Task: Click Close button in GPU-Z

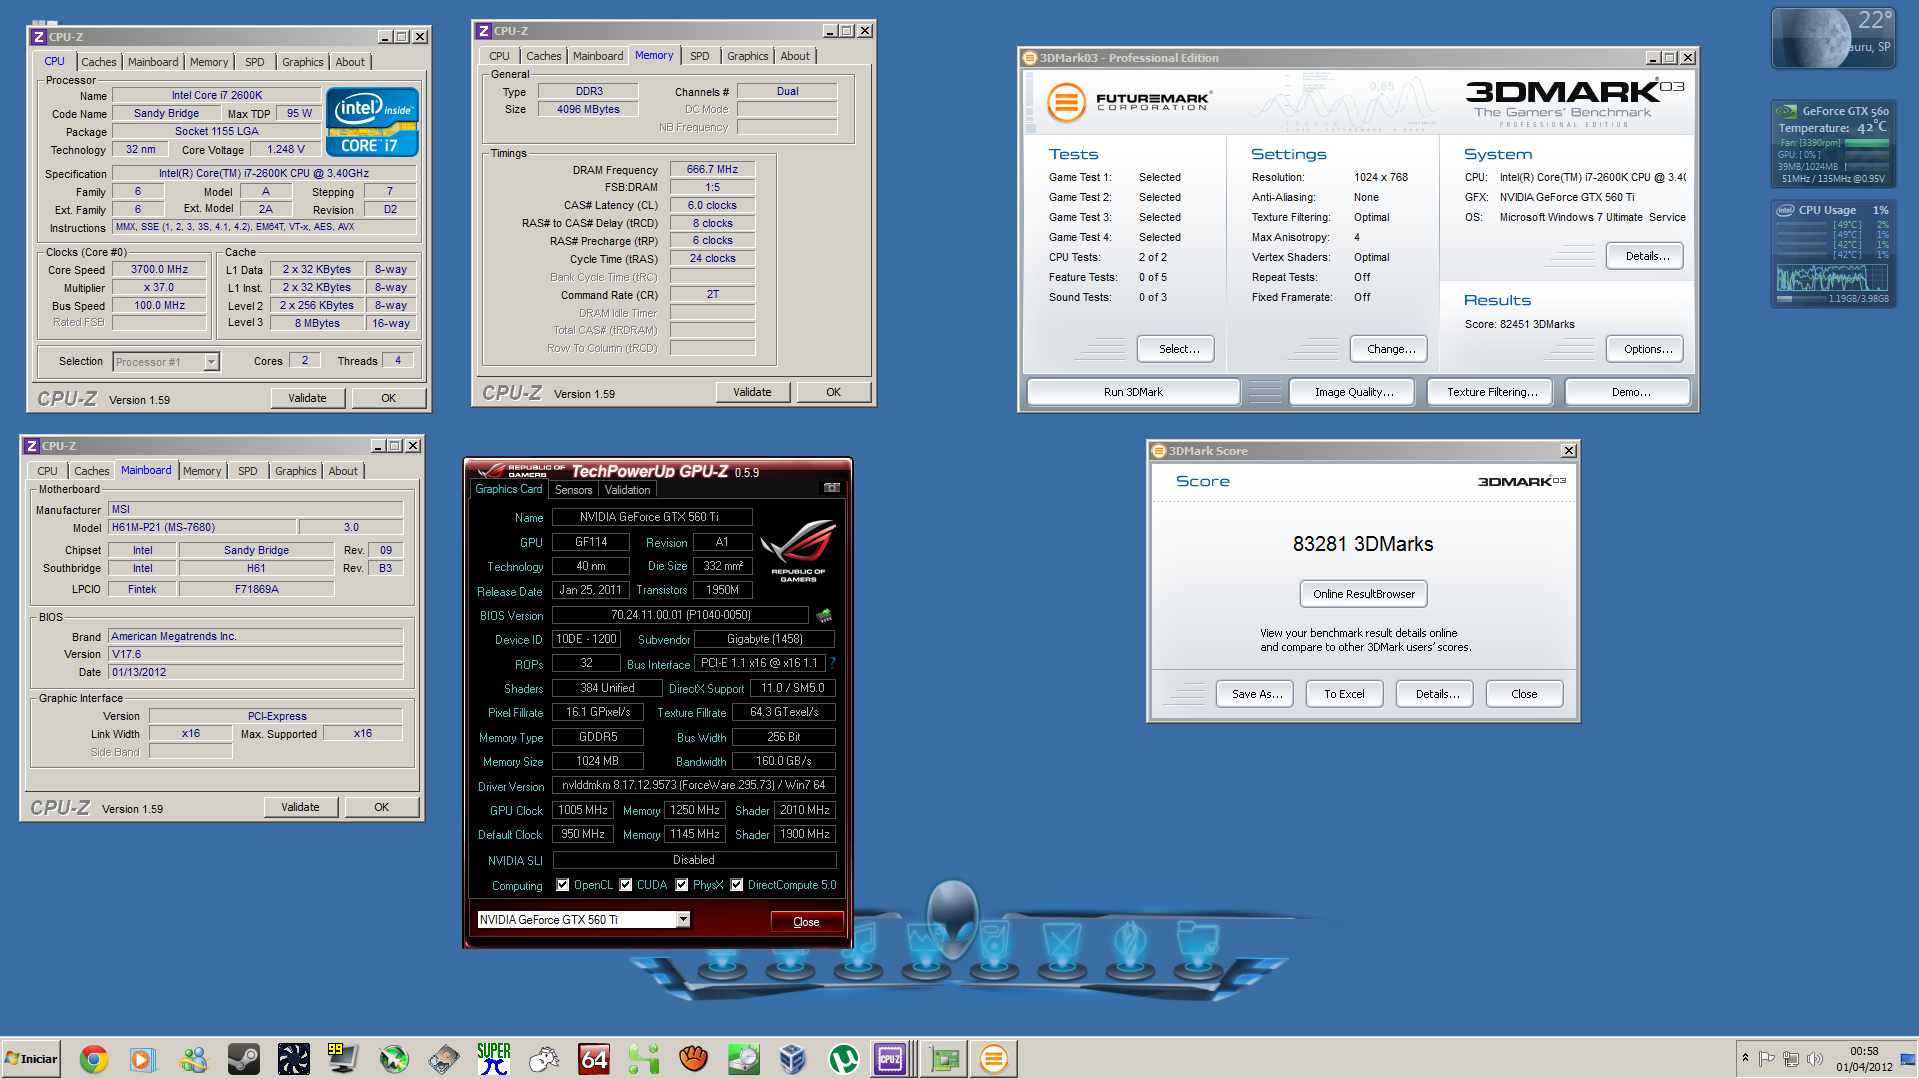Action: (806, 922)
